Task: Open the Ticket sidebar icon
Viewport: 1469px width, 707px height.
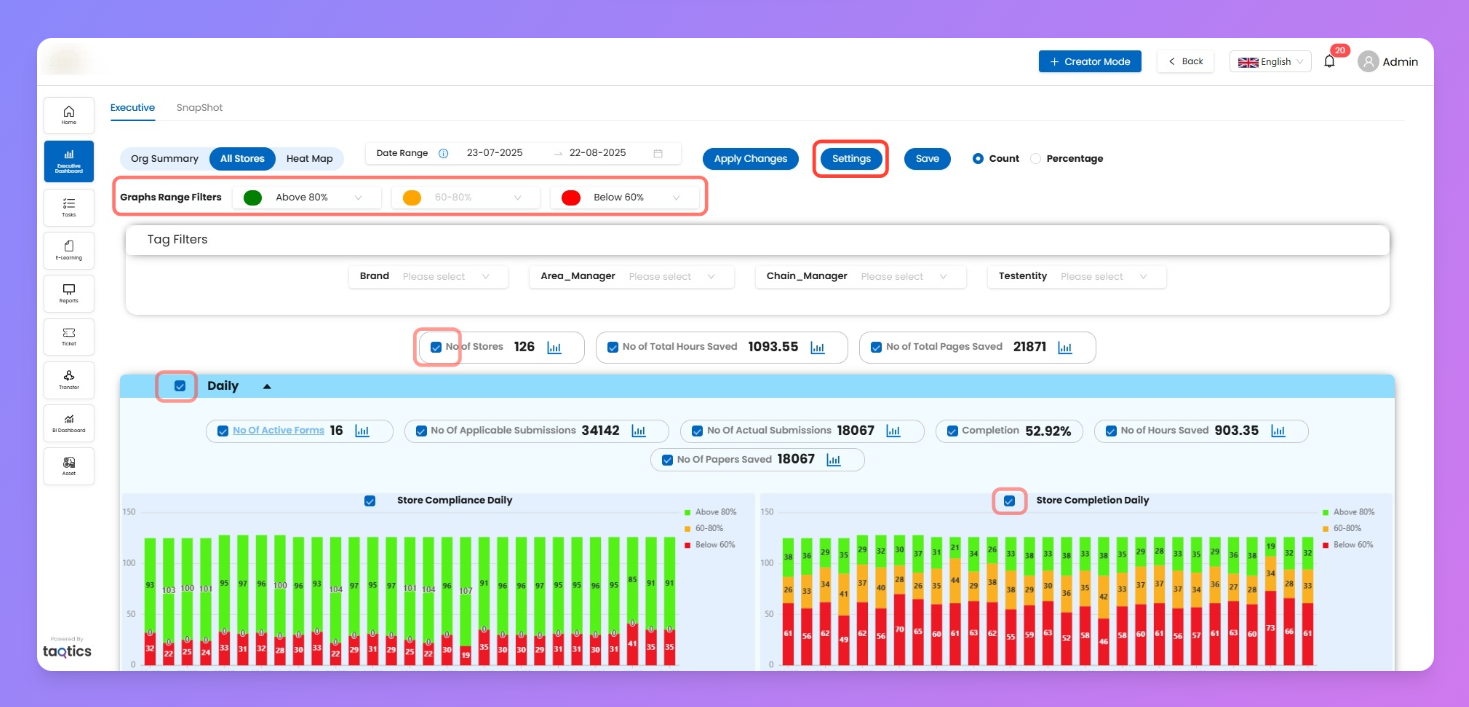Action: 69,334
